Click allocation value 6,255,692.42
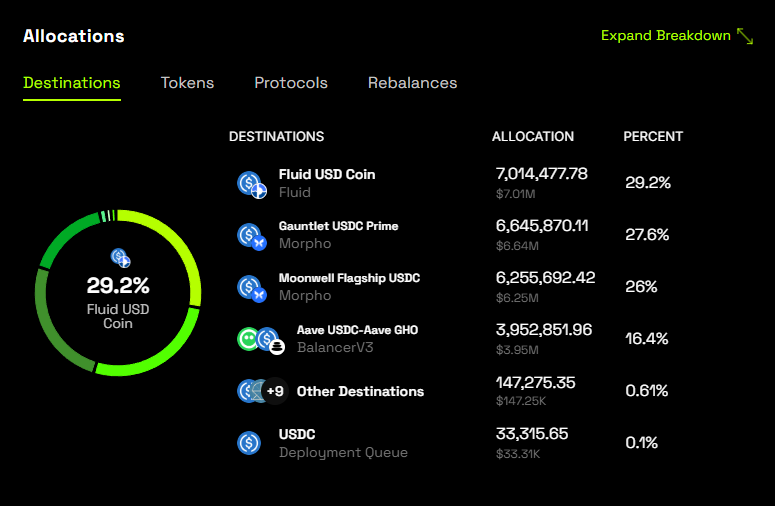Screen dimensions: 775x506 pyautogui.click(x=546, y=278)
